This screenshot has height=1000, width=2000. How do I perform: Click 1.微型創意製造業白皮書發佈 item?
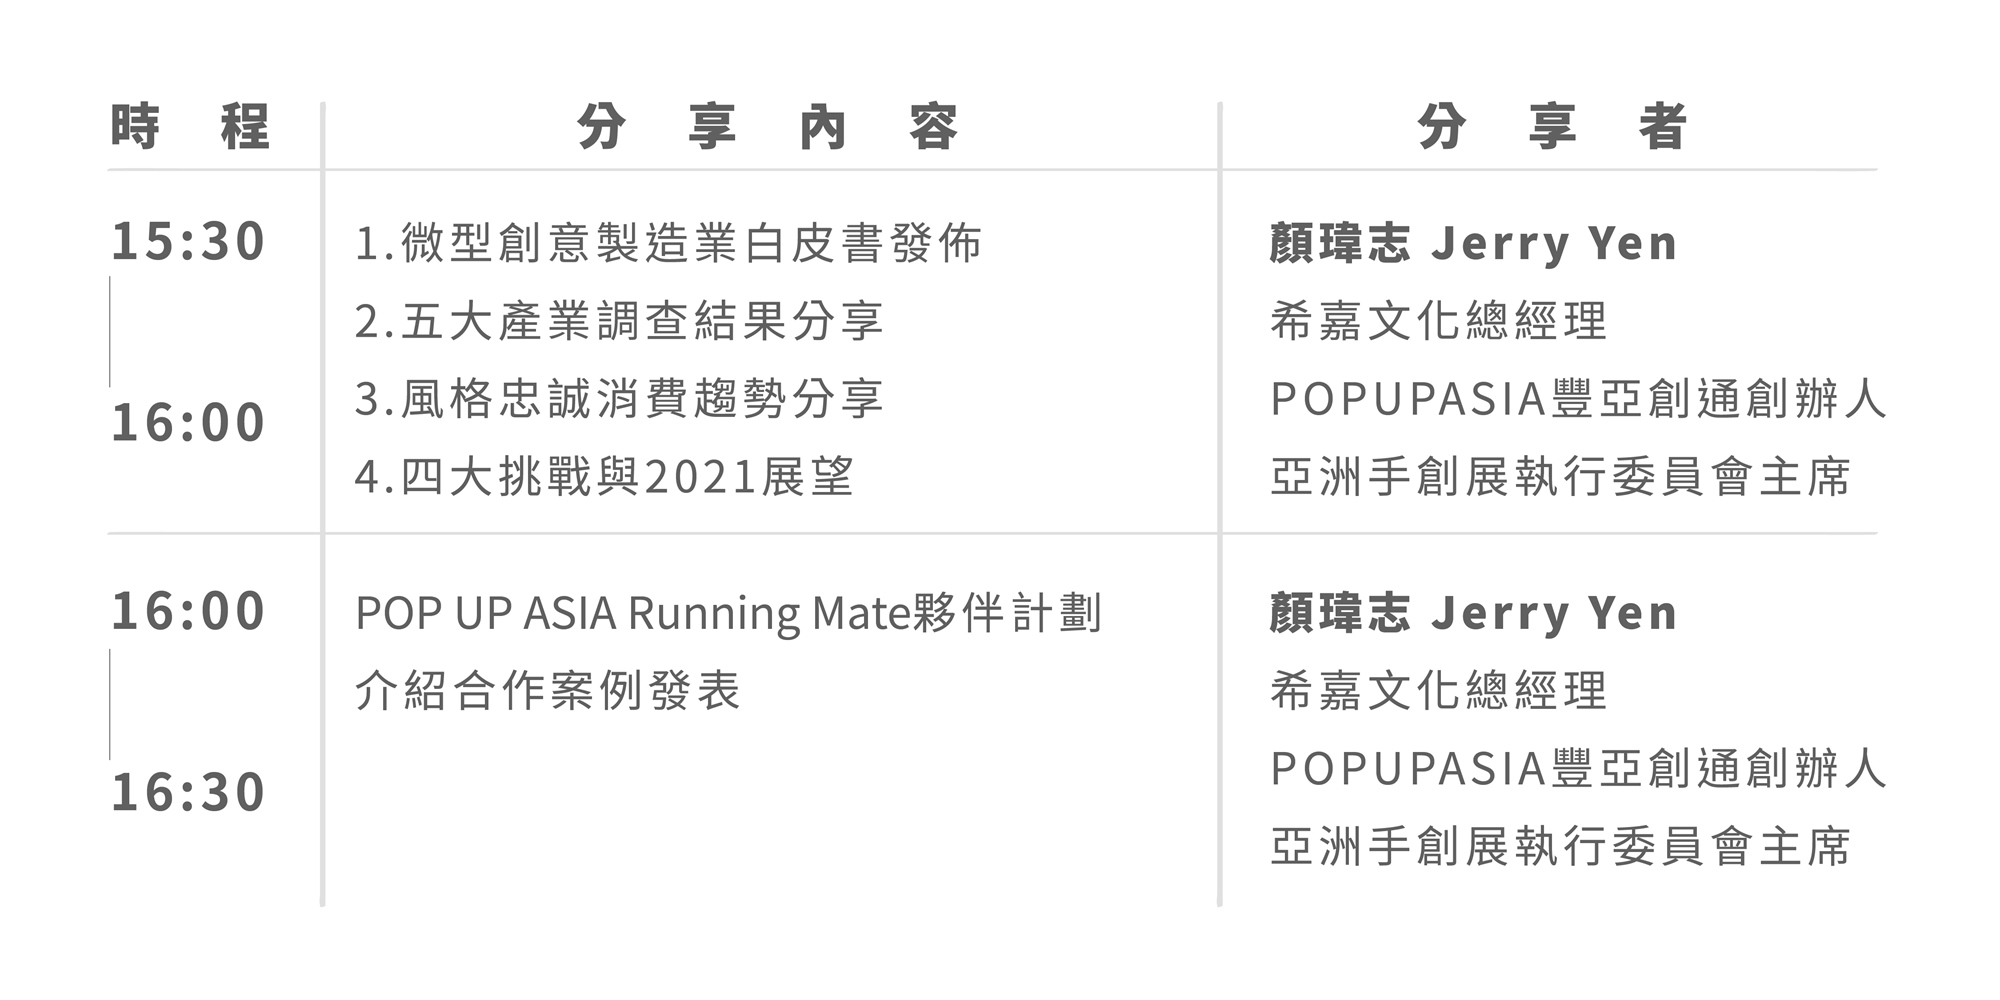click(x=668, y=244)
